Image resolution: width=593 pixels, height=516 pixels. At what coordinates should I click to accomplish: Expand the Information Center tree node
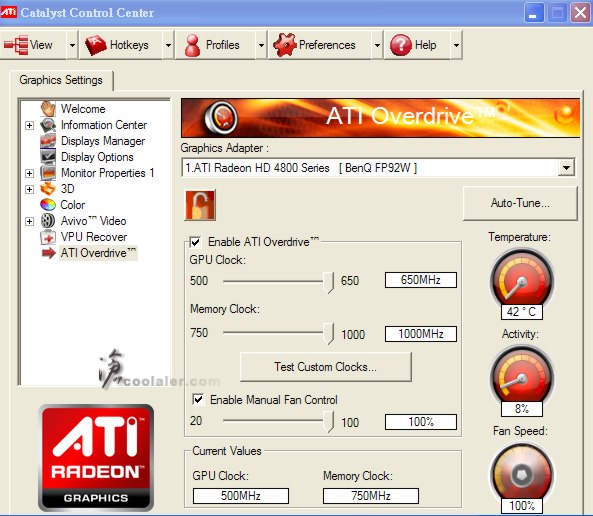coord(29,125)
